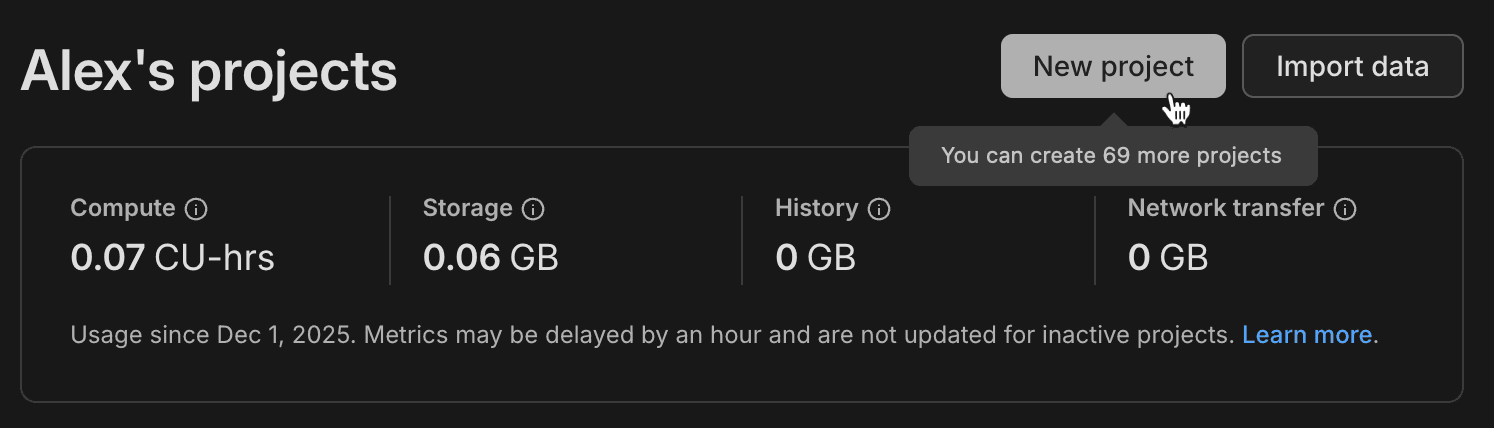Click the info icon beside History
Viewport: 1494px width, 428px height.
tap(879, 209)
